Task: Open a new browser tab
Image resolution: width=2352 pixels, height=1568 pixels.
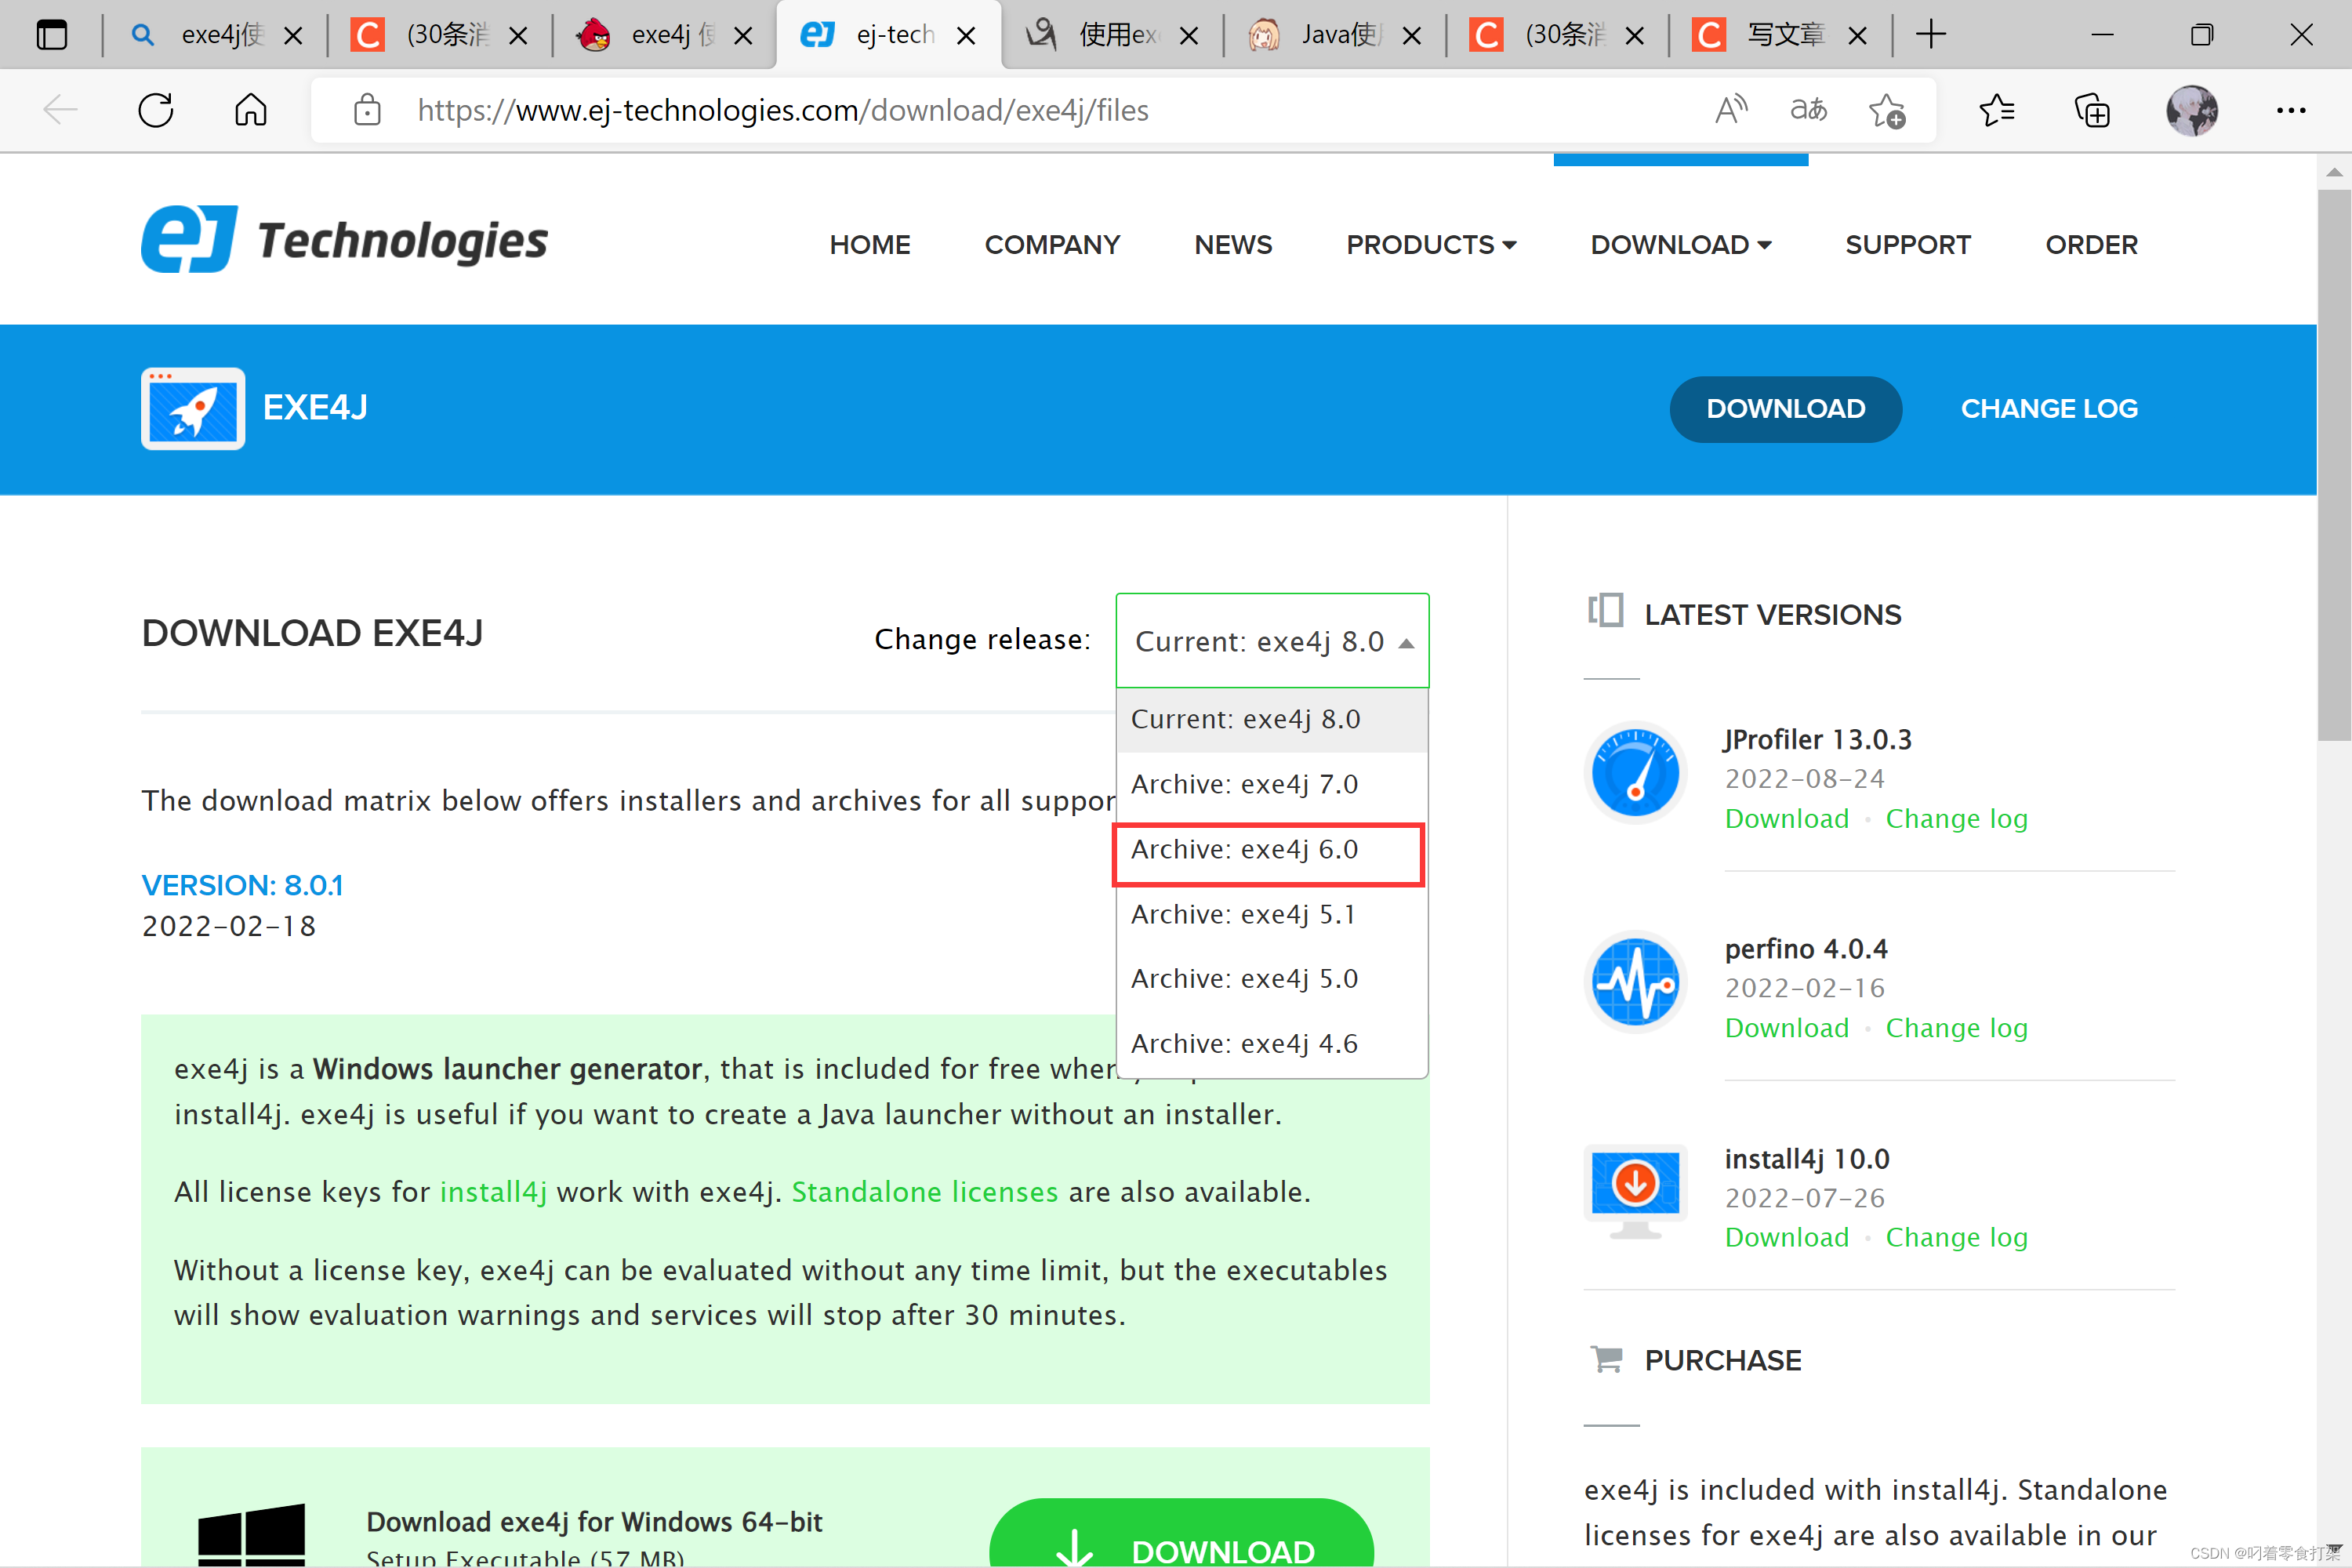Action: pos(1931,35)
